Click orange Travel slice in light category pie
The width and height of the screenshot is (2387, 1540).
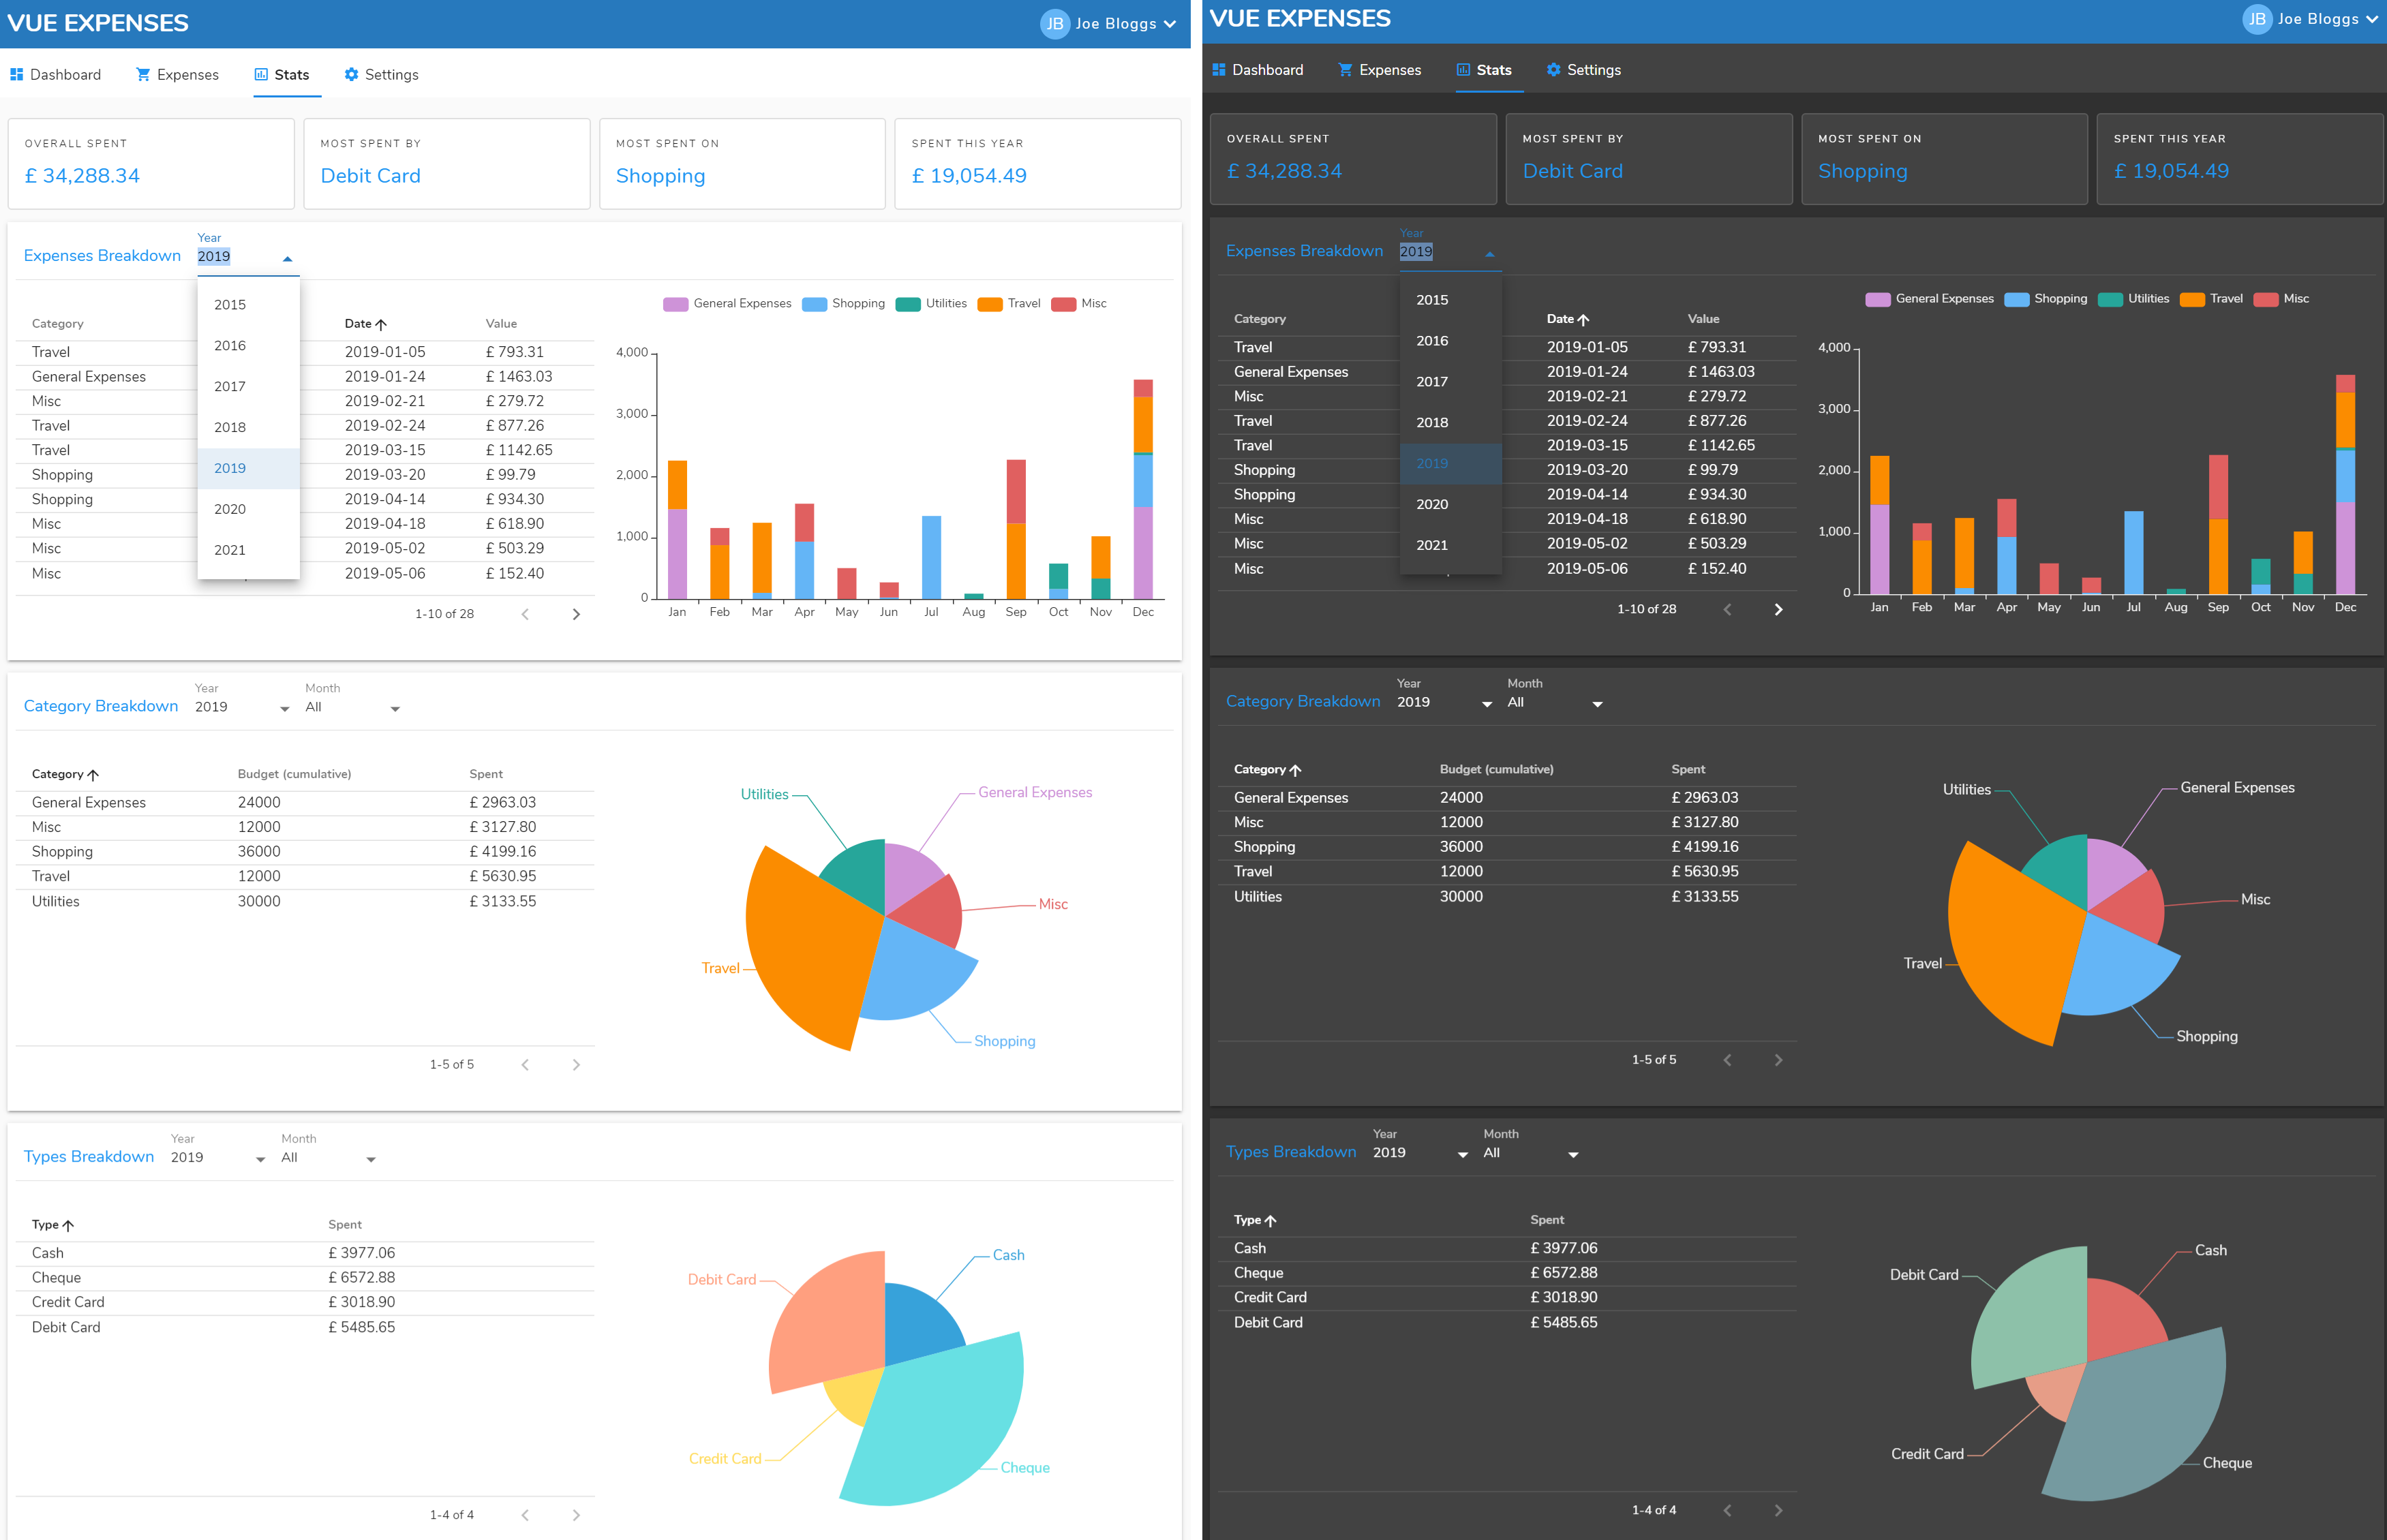click(810, 950)
